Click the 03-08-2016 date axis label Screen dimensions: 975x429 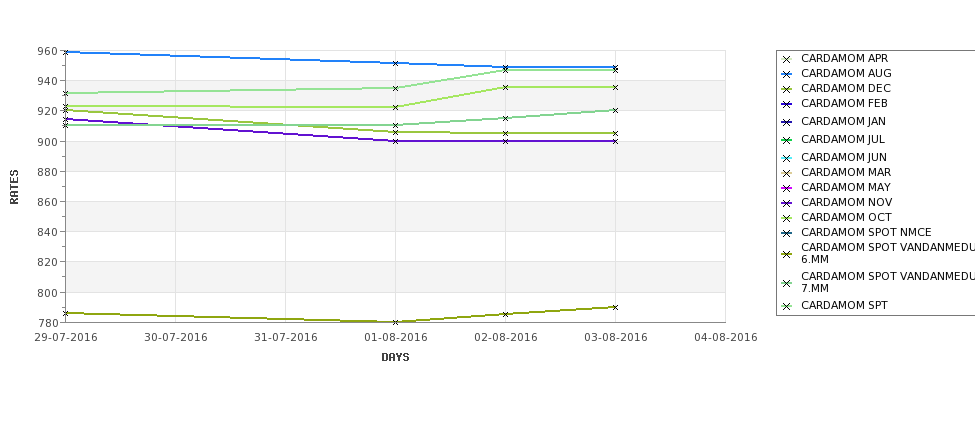point(616,338)
